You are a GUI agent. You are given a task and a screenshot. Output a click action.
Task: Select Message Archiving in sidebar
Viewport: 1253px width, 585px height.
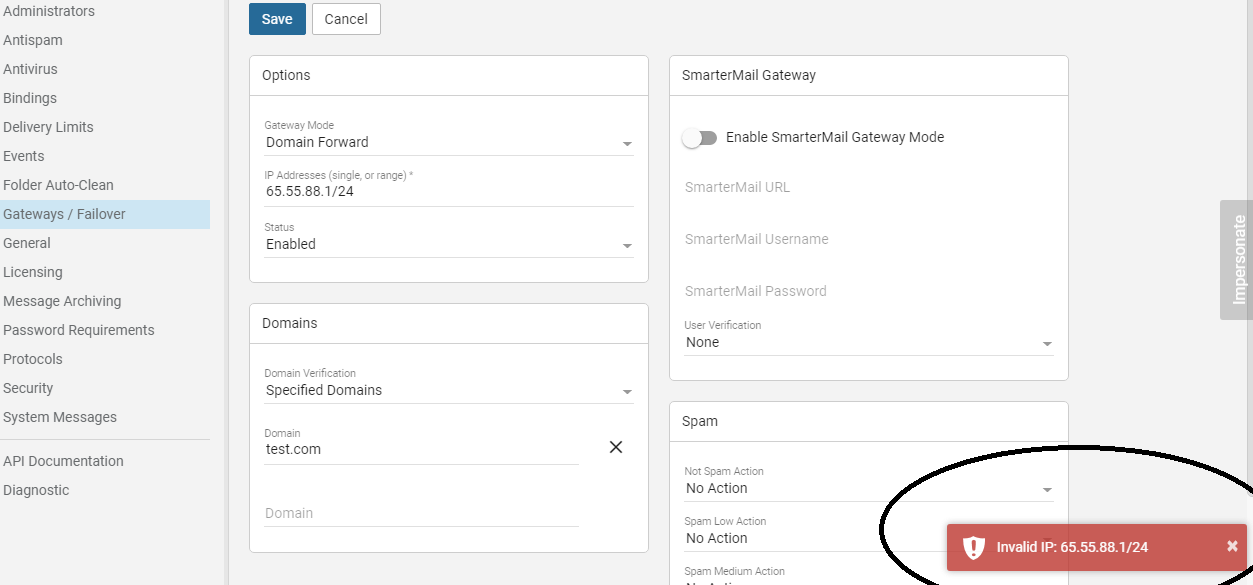(x=62, y=301)
